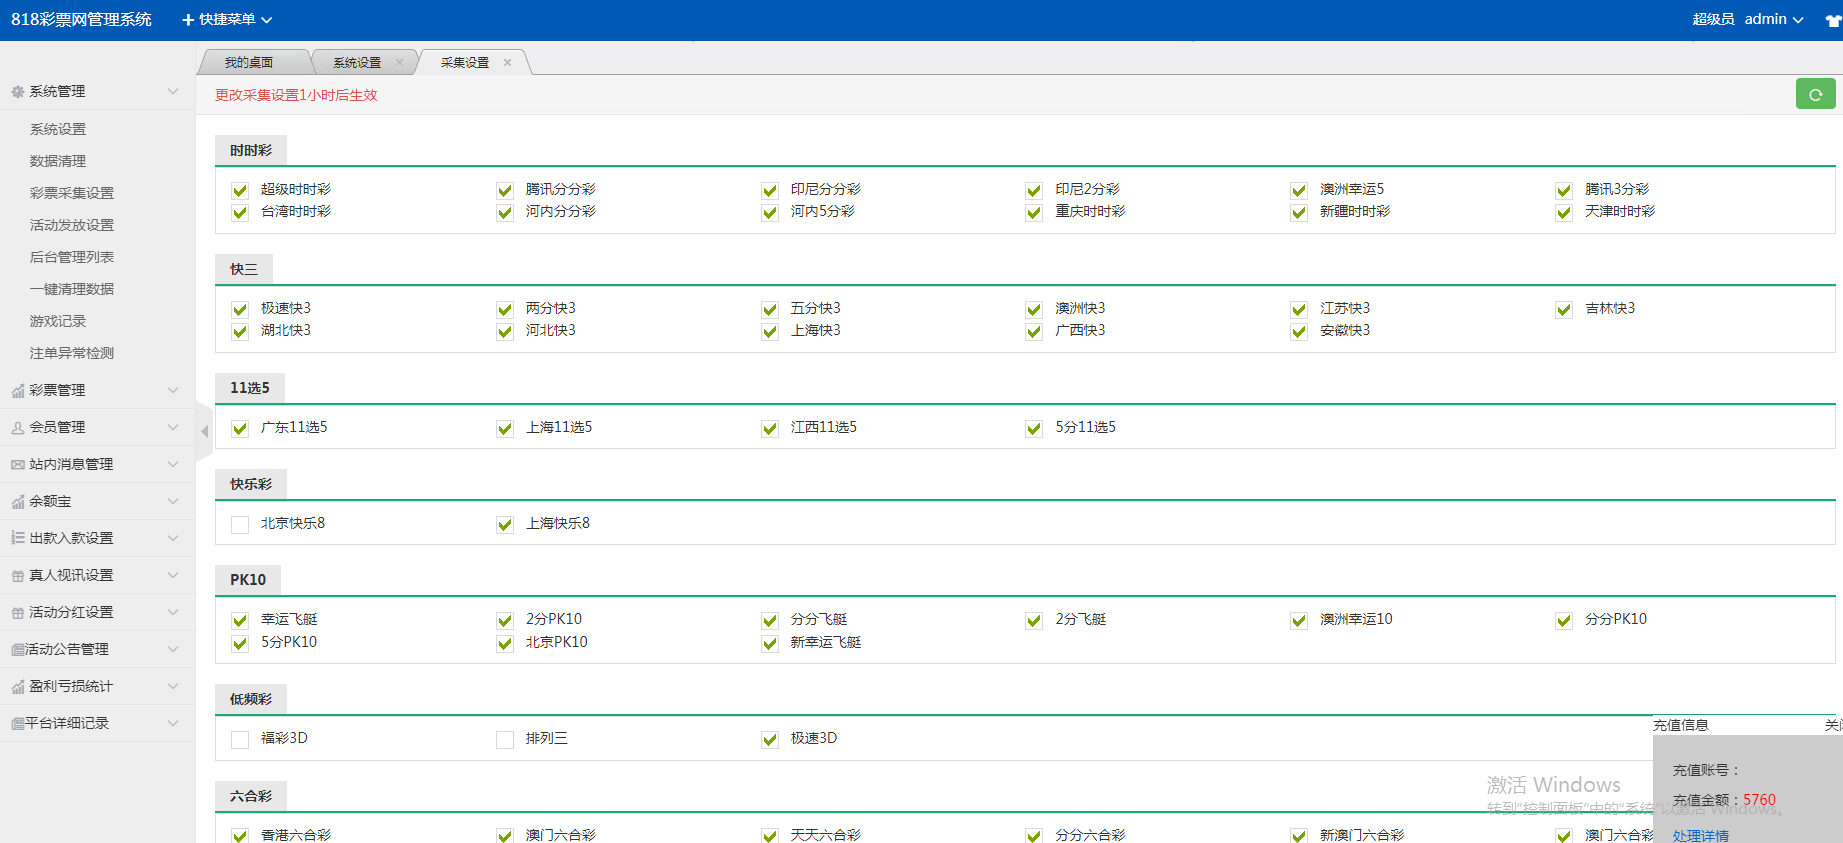Open 注单异常检测 in the sidebar

pos(72,353)
